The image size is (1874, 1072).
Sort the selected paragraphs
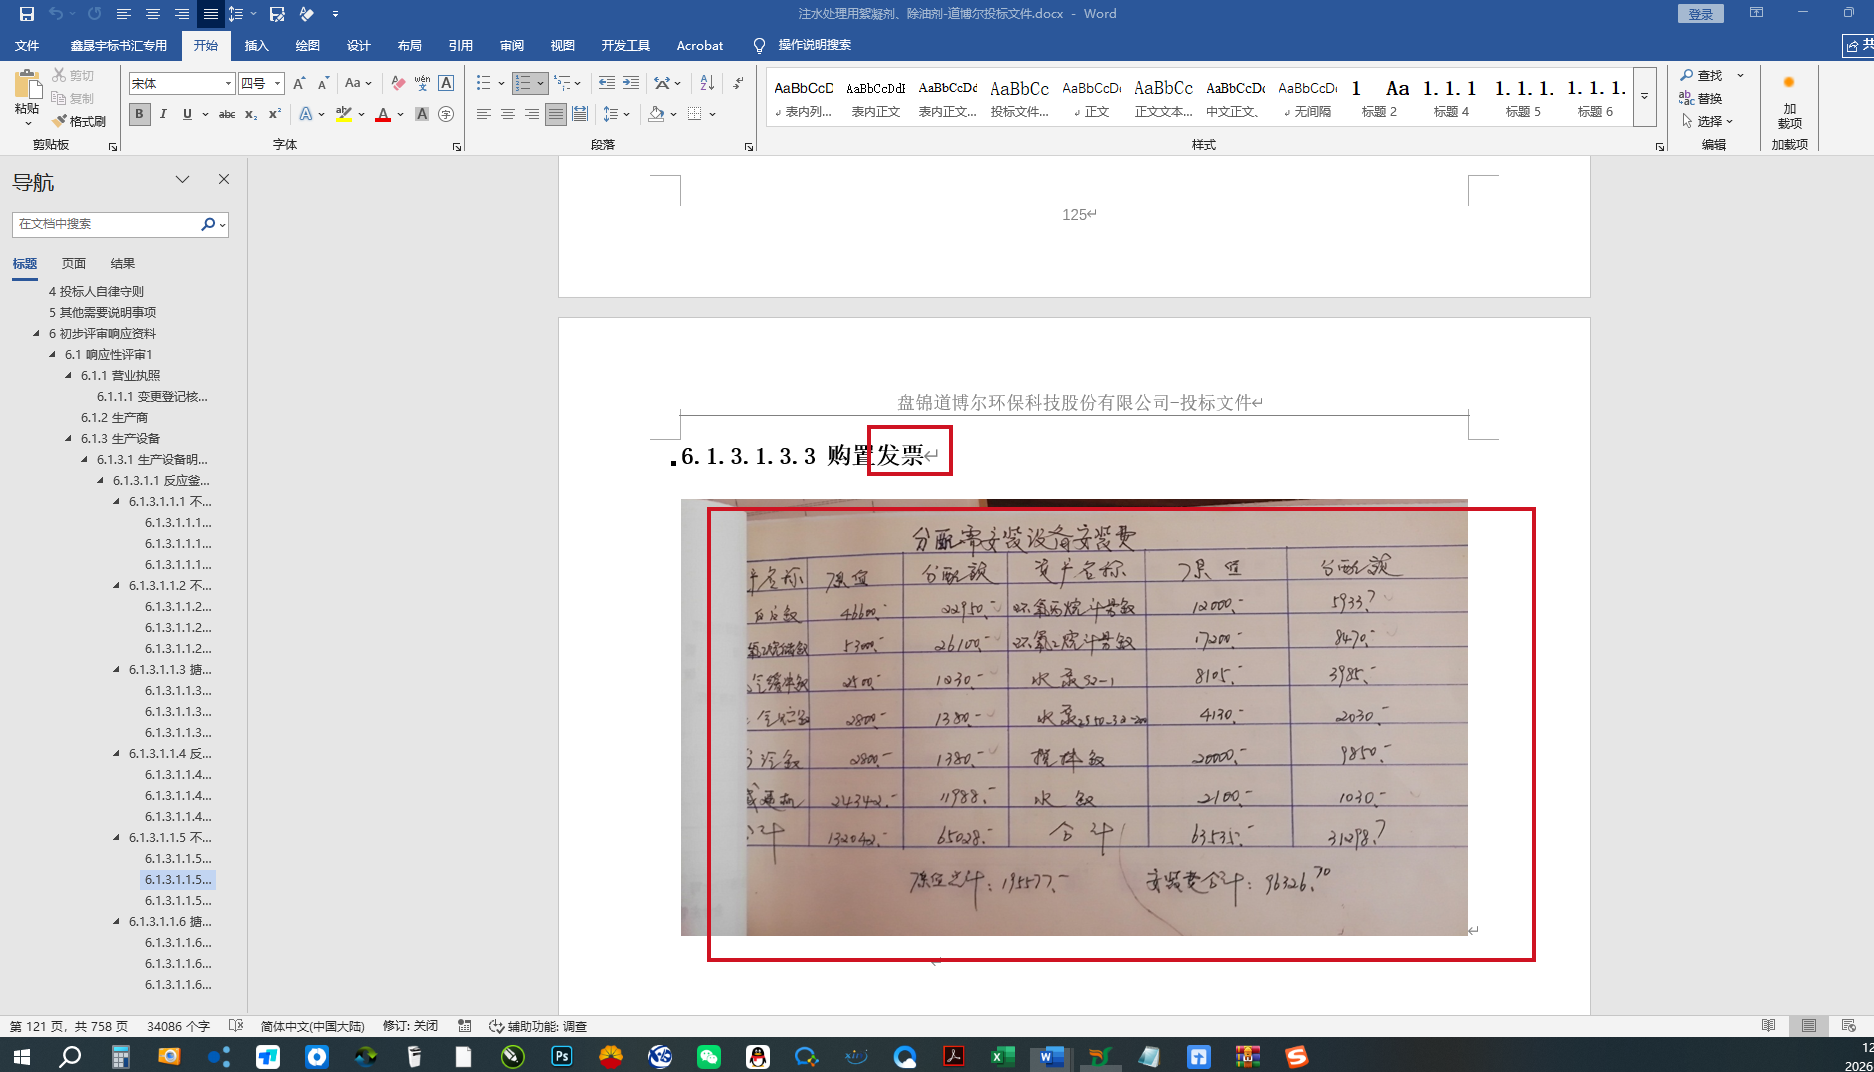(x=707, y=83)
